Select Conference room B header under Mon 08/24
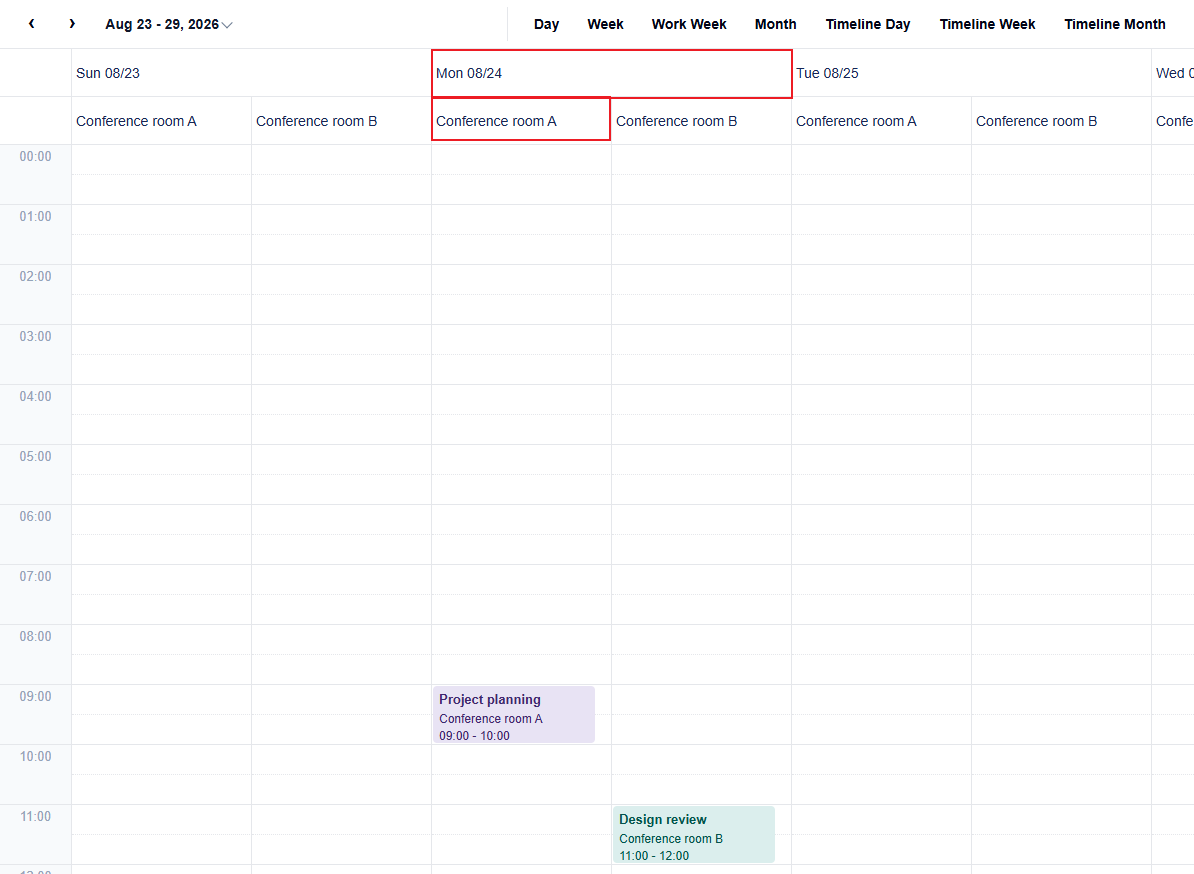 point(701,121)
